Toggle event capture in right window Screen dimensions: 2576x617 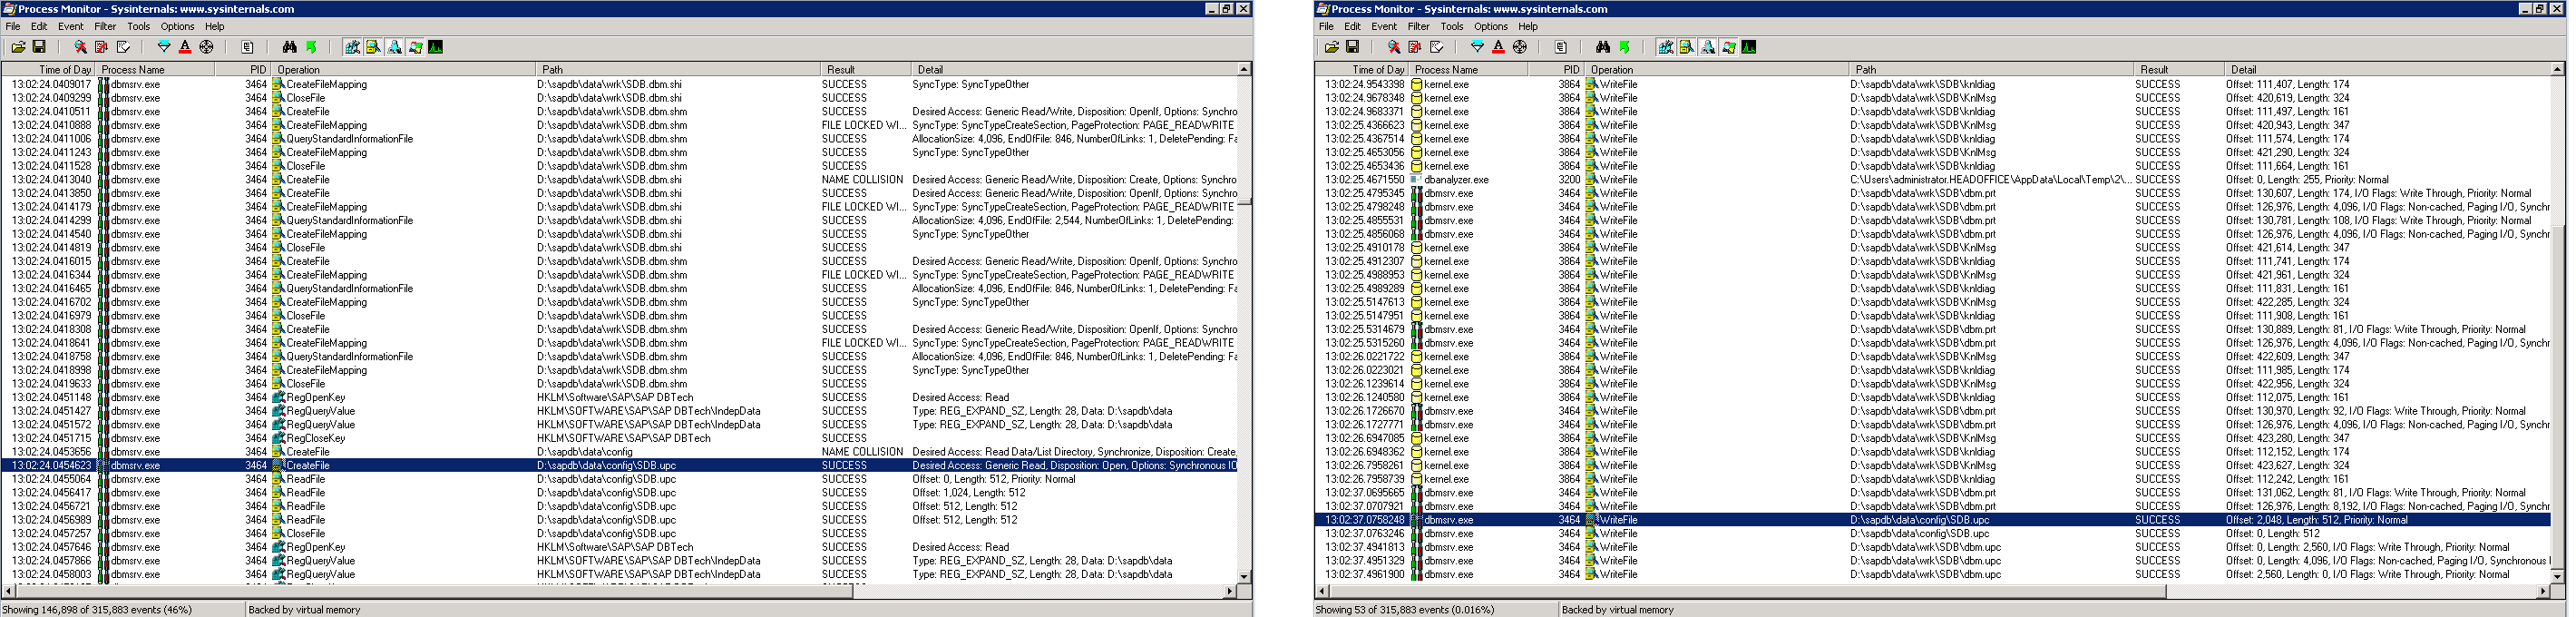pyautogui.click(x=1394, y=47)
